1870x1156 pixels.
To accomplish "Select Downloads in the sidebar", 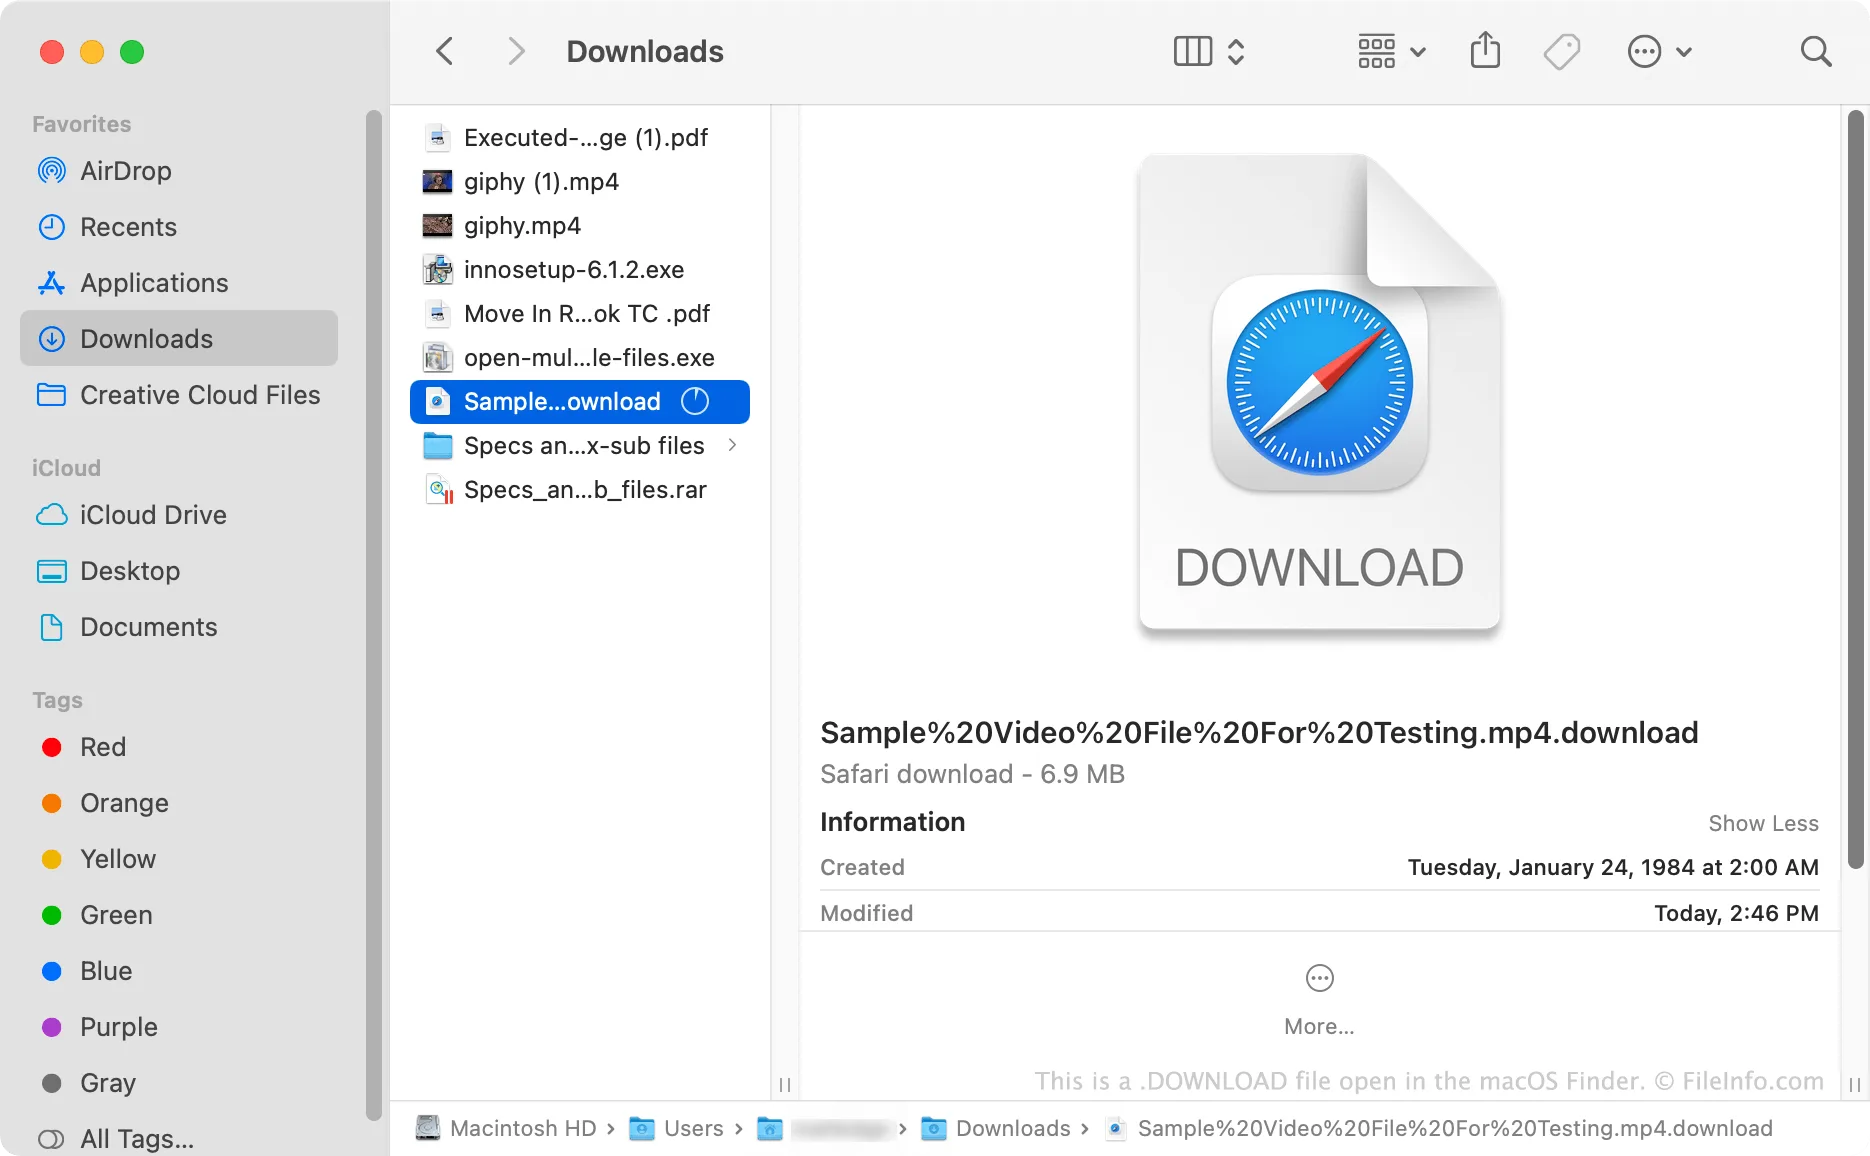I will [x=179, y=339].
